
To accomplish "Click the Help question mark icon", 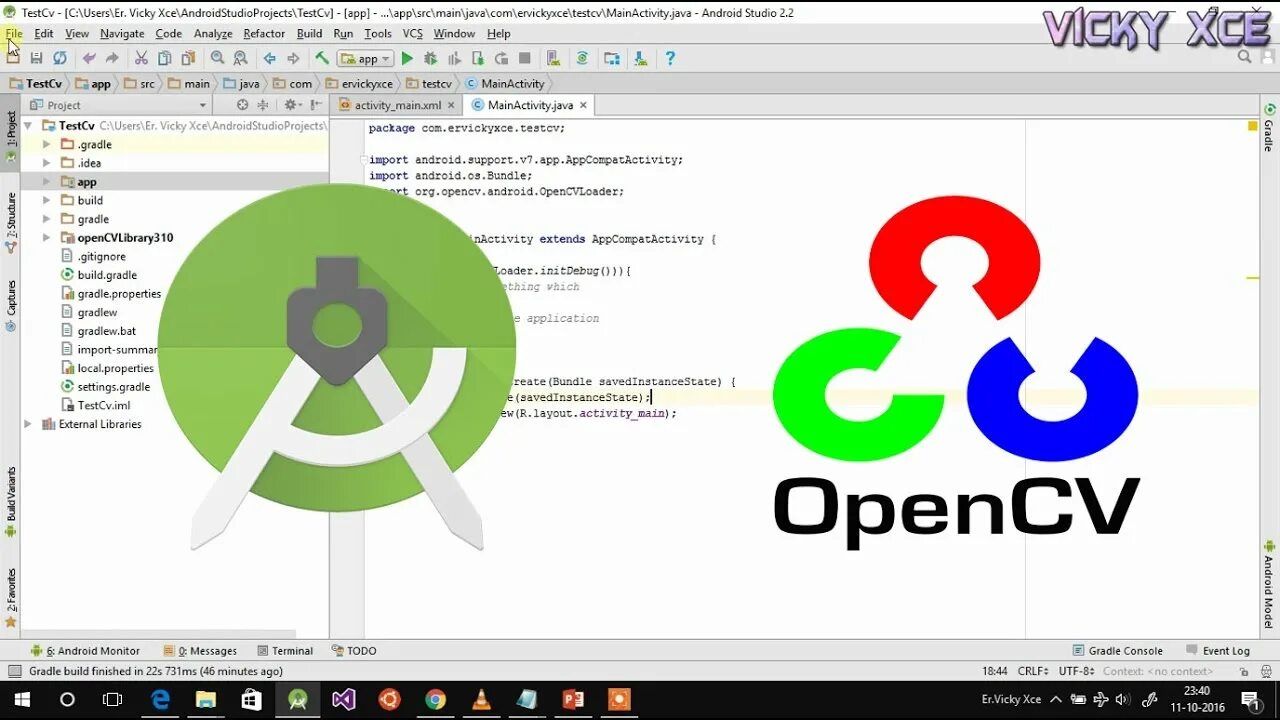I will pyautogui.click(x=670, y=59).
